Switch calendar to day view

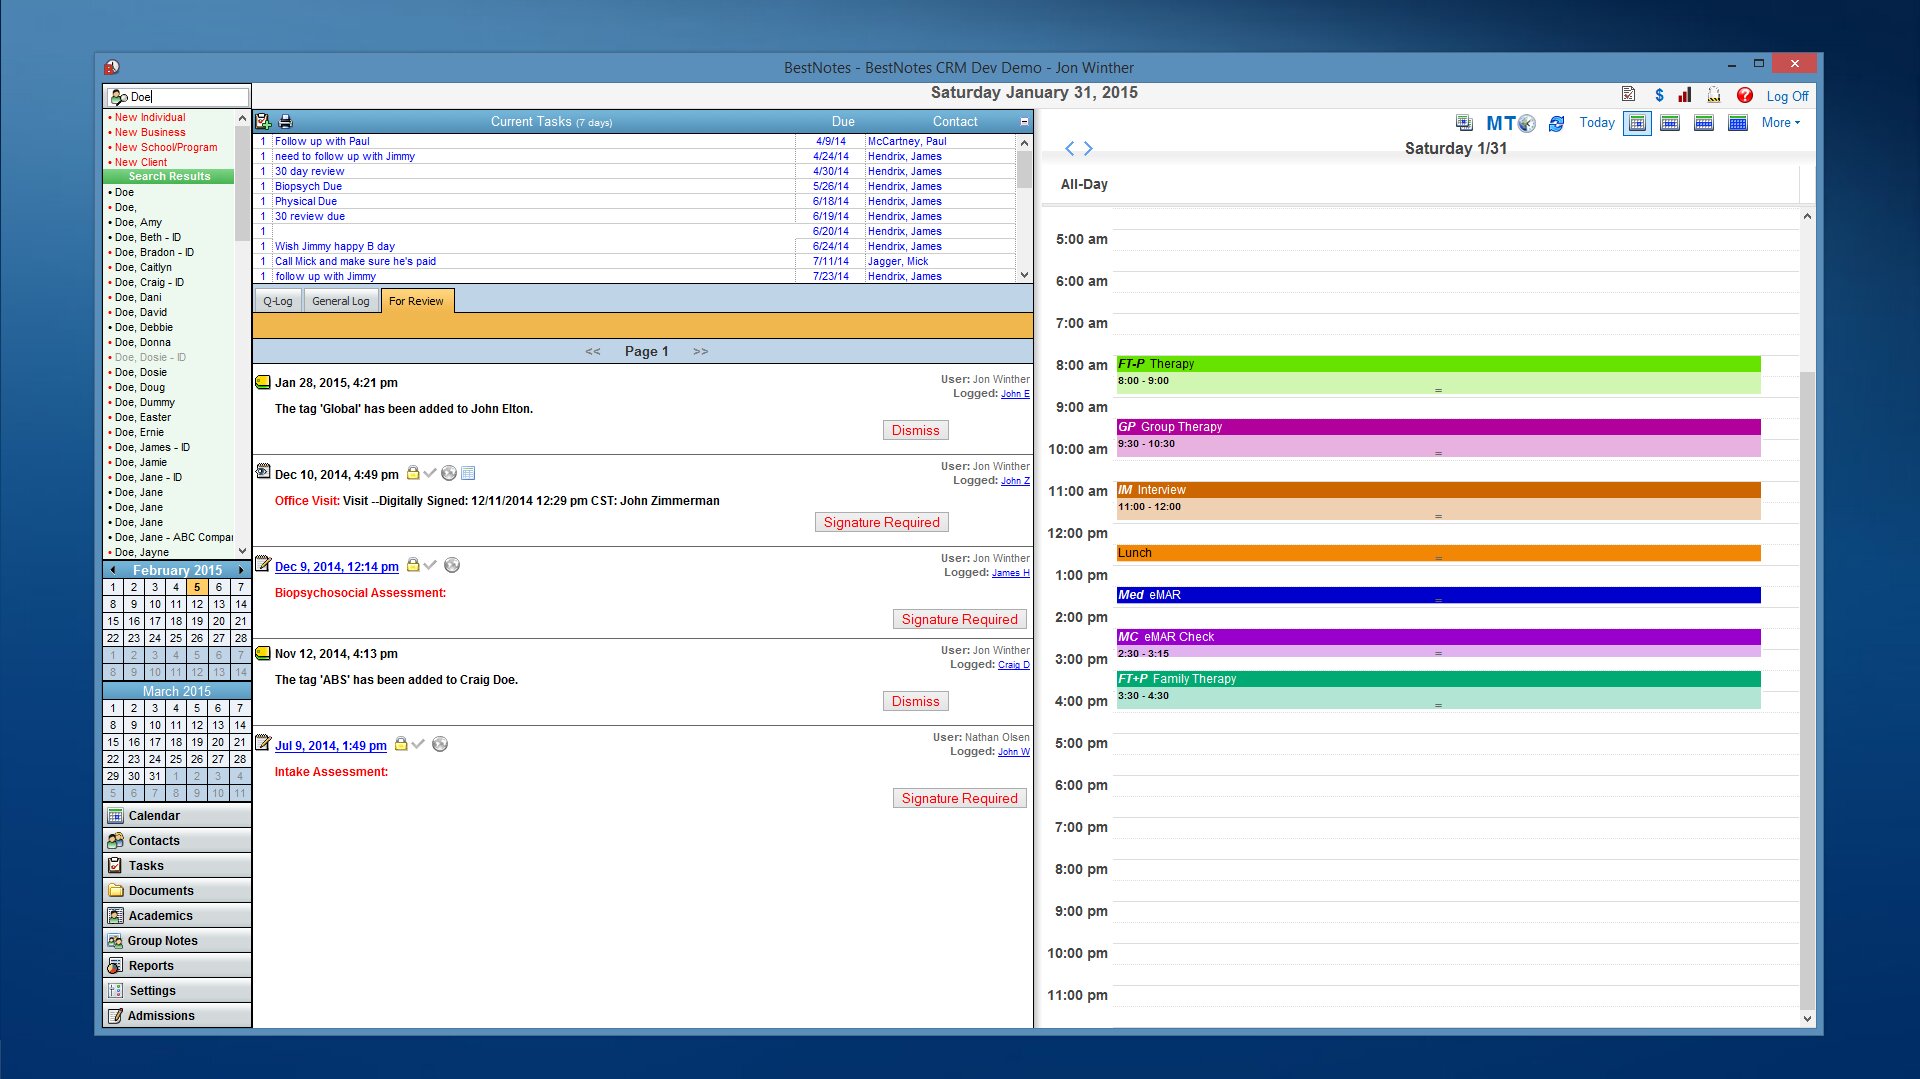(x=1637, y=123)
